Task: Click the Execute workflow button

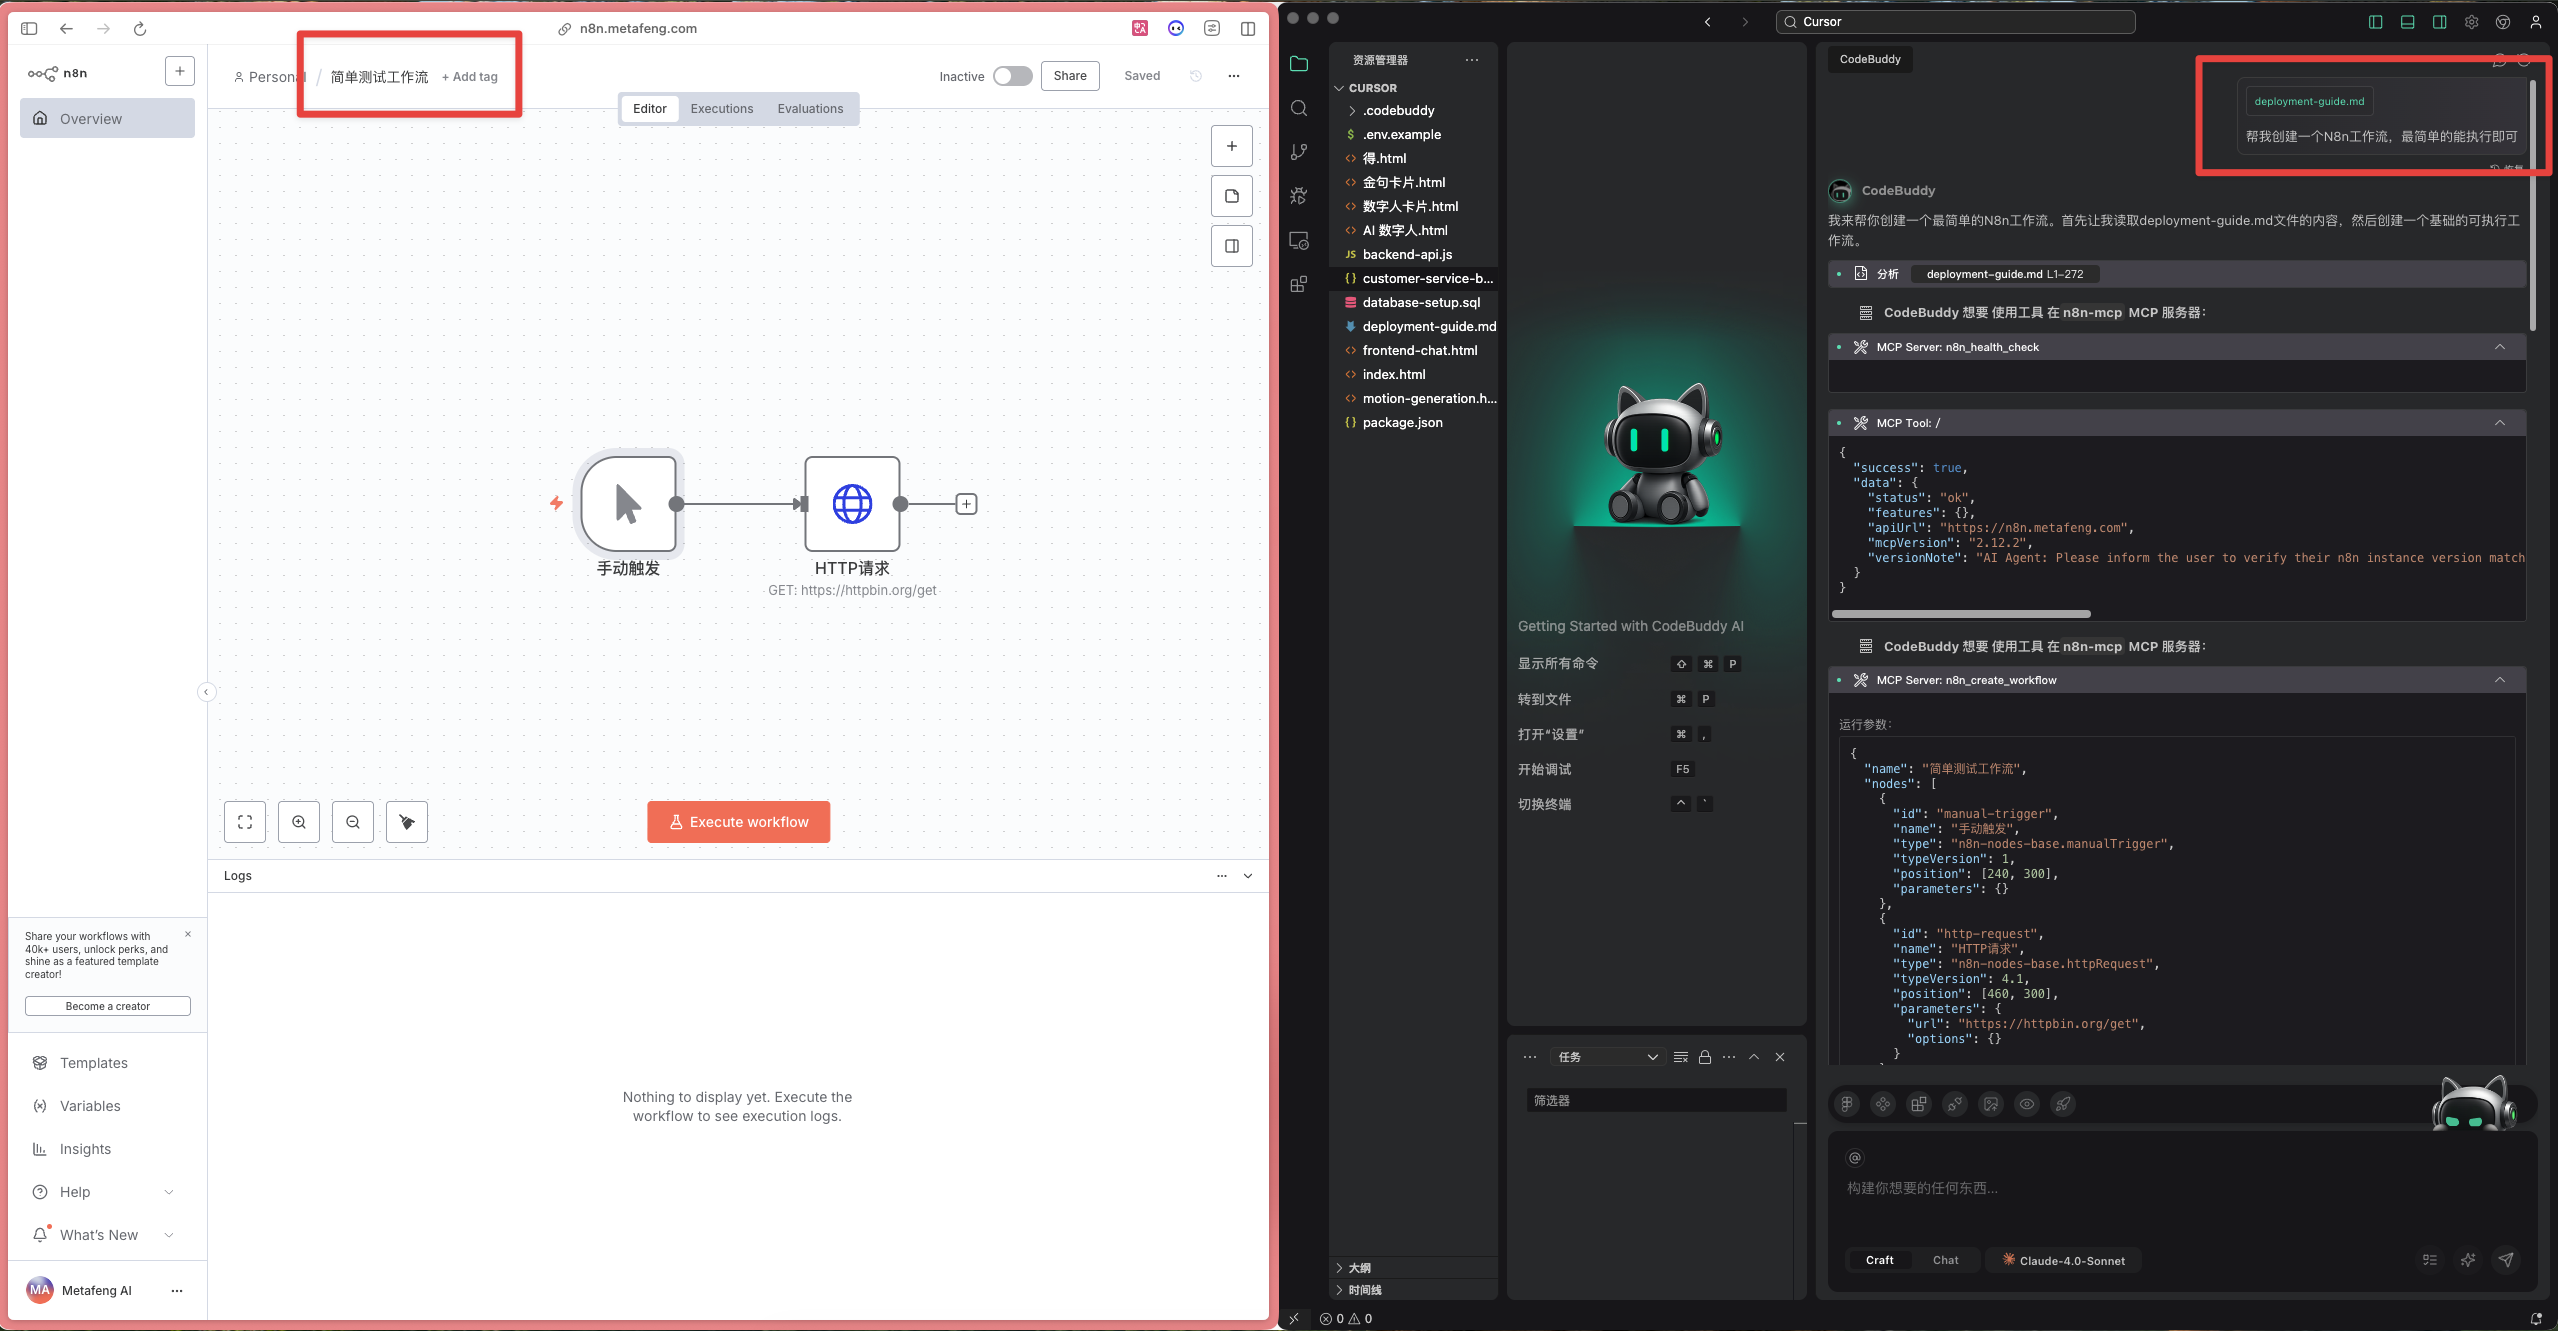Action: pos(739,822)
